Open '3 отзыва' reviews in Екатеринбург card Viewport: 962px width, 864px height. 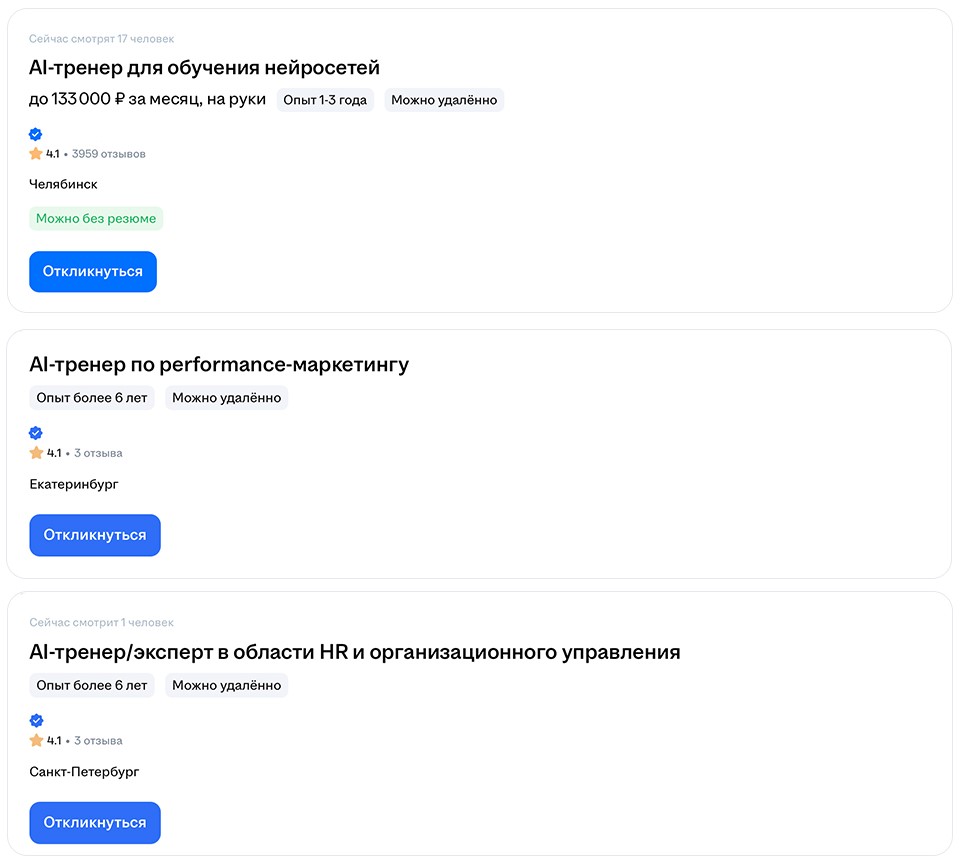coord(98,453)
